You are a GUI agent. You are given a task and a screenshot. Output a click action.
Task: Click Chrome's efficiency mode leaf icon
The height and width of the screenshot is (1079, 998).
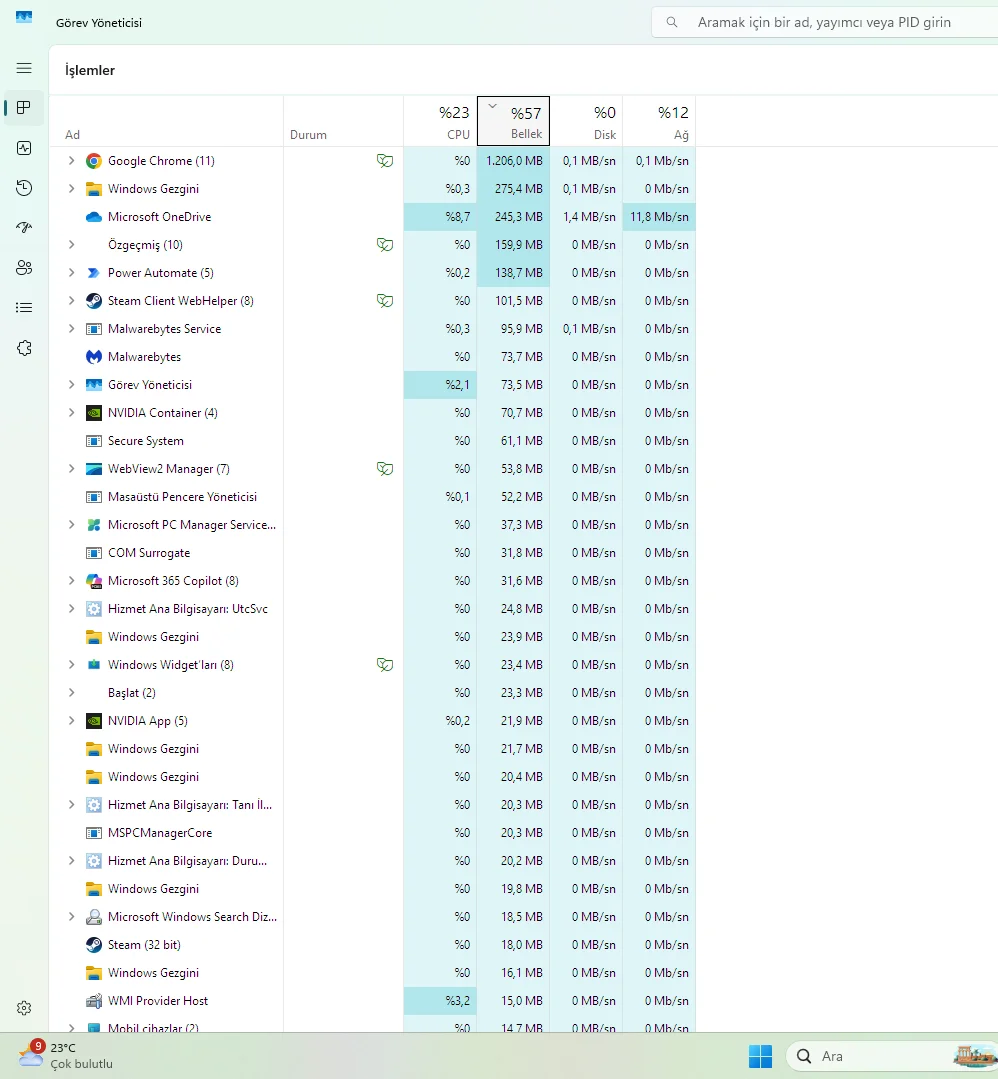coord(385,161)
